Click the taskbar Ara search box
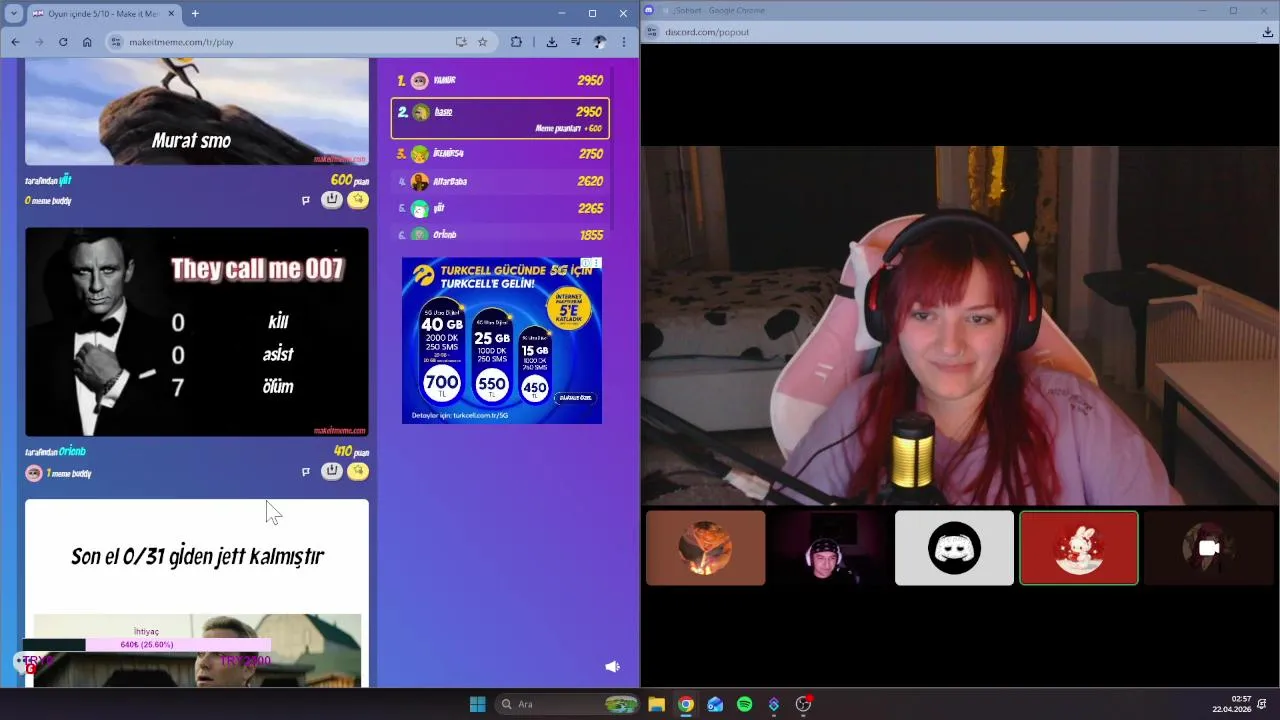Image resolution: width=1280 pixels, height=720 pixels. [566, 704]
